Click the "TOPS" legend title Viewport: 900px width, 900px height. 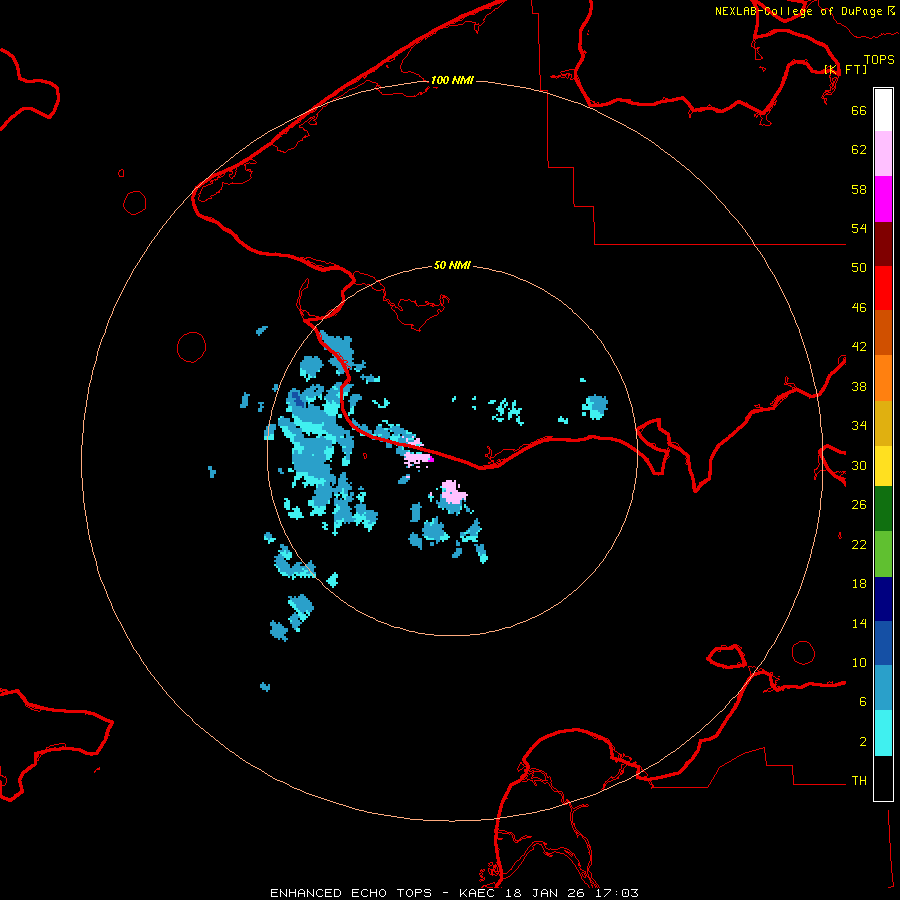coord(879,59)
